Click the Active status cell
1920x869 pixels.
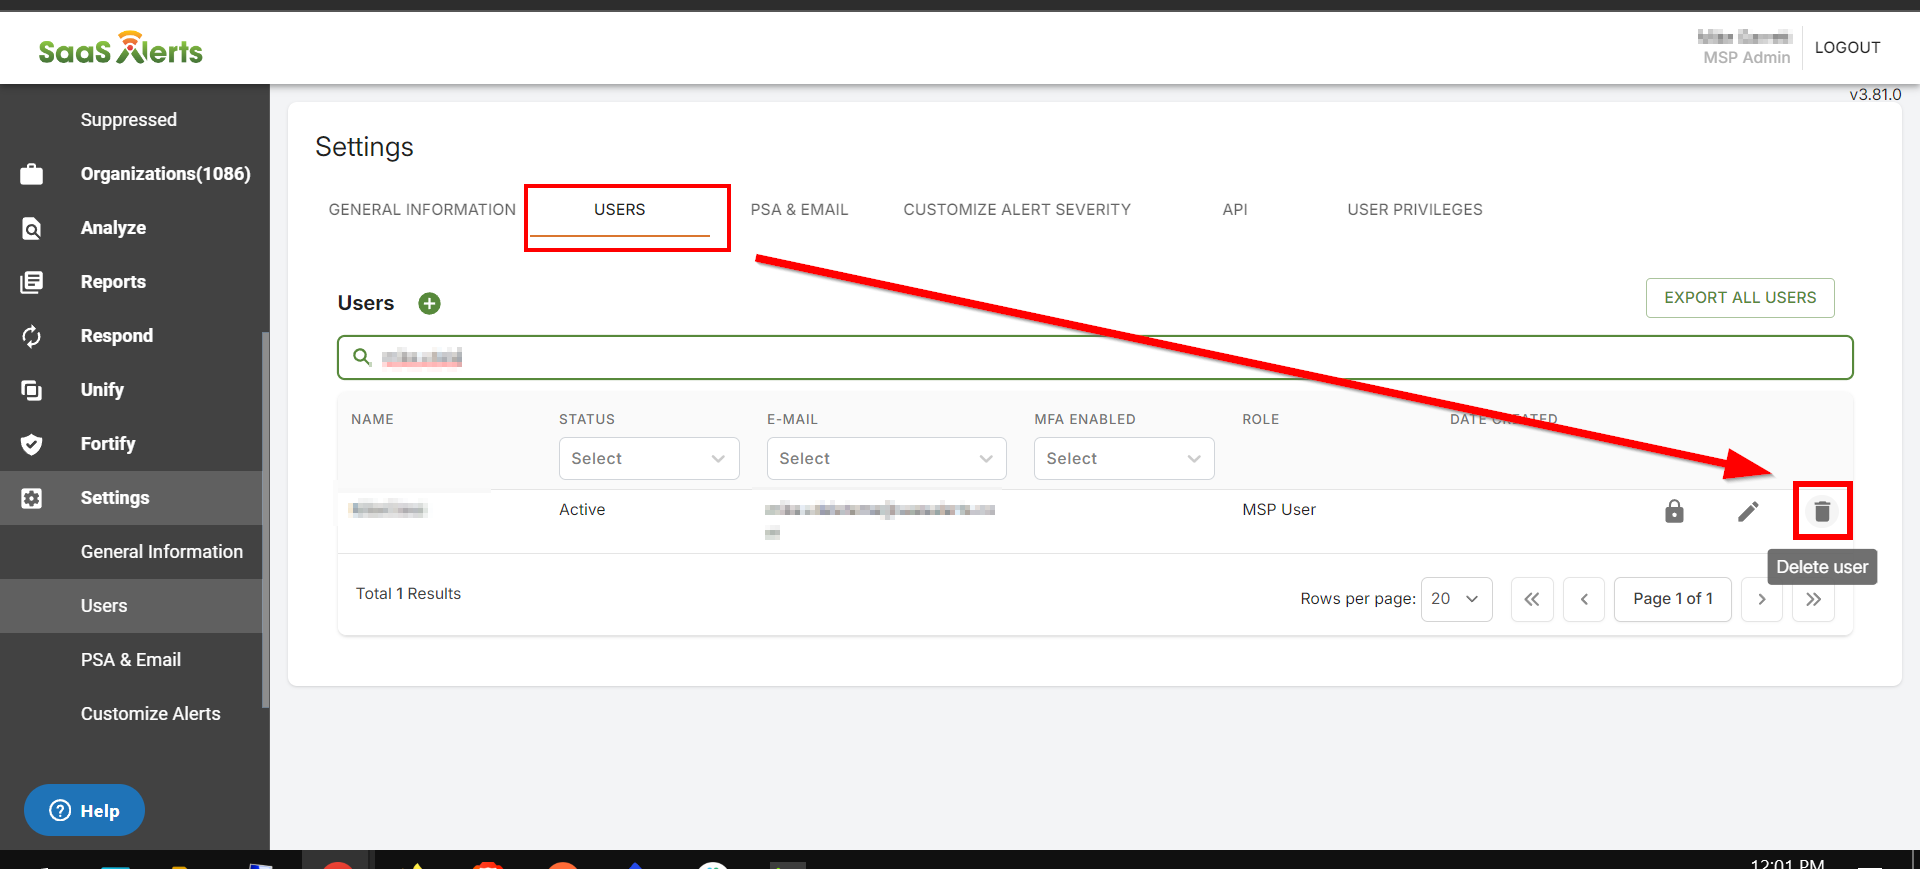tap(582, 510)
